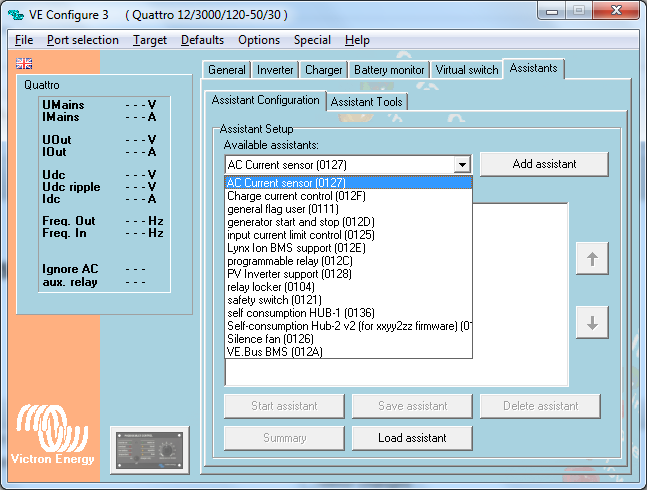Click the Victron Energy logo

[x=52, y=435]
